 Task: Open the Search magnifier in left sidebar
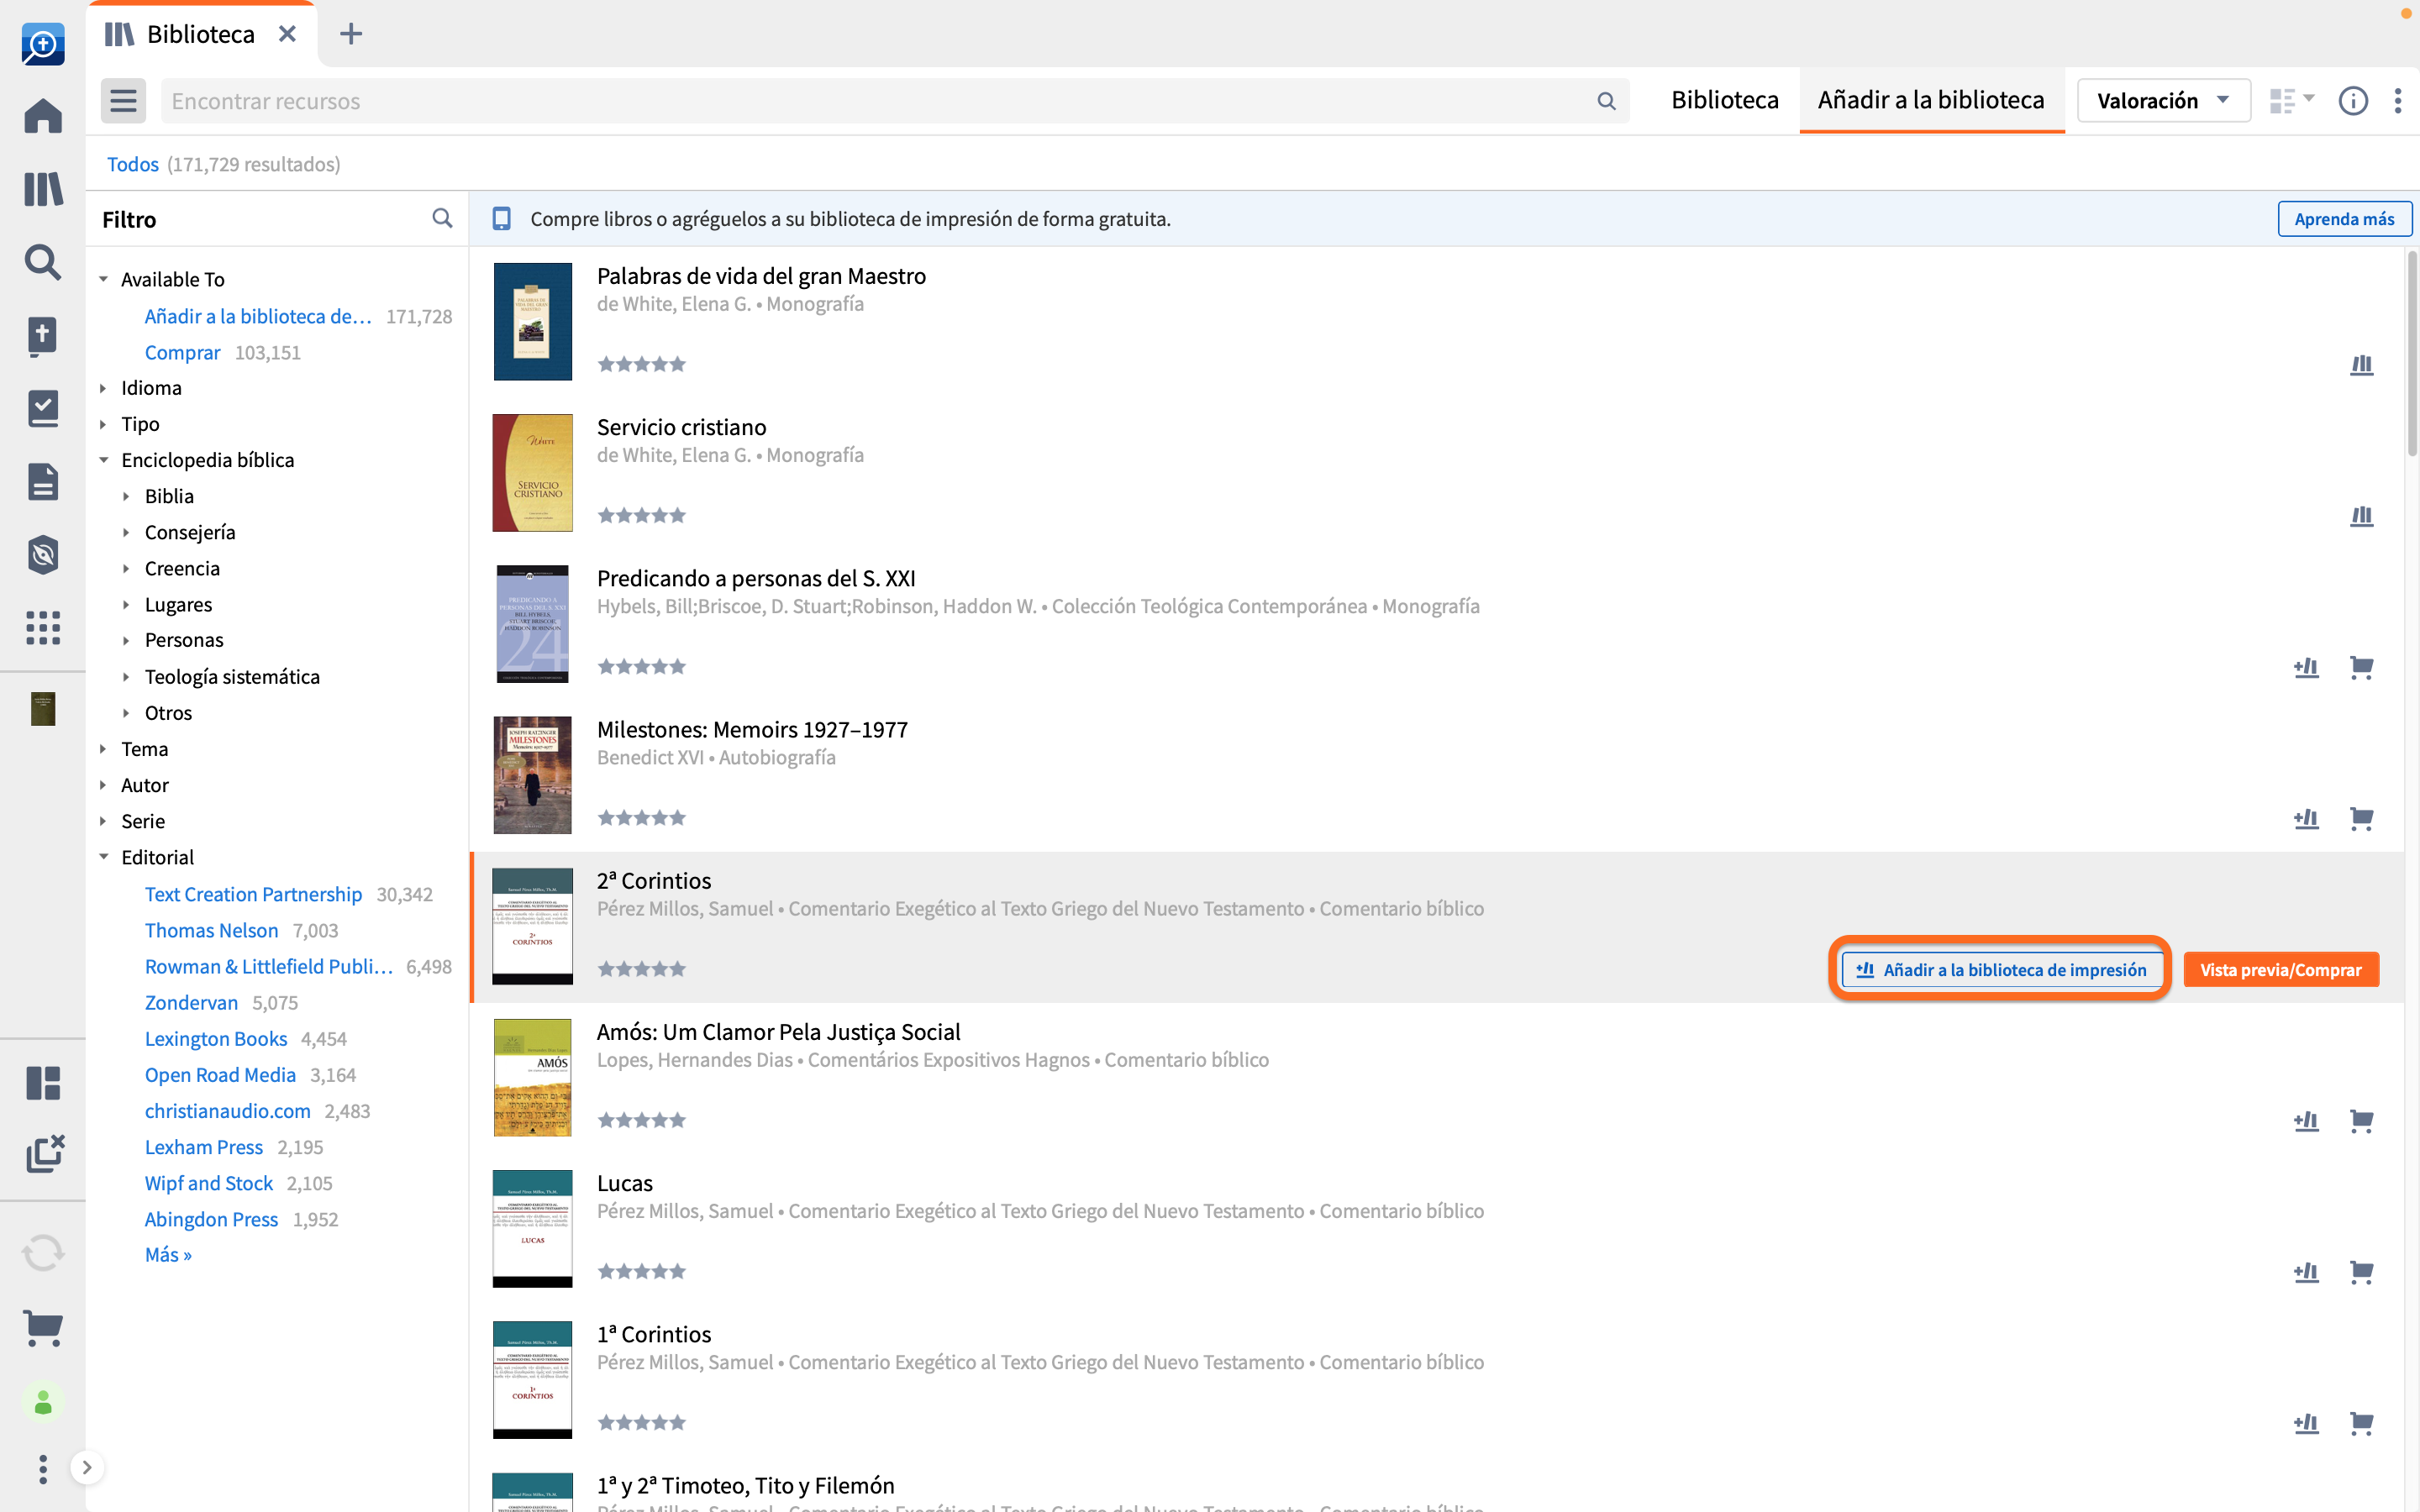[43, 262]
